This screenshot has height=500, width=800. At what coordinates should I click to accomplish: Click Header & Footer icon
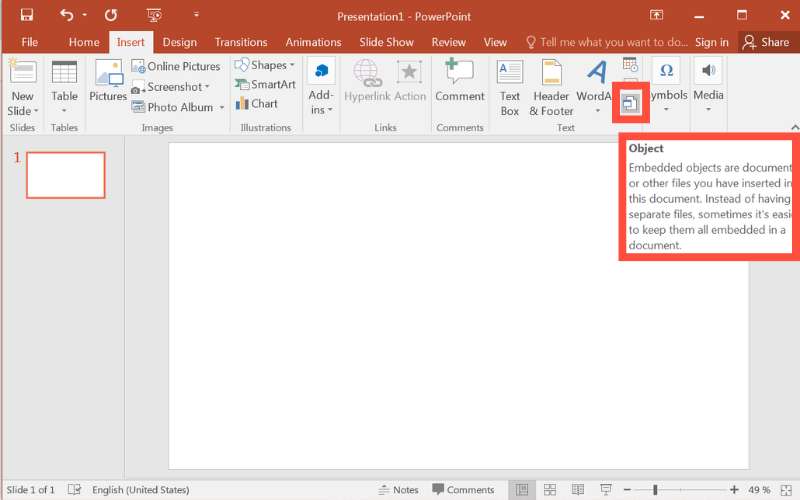(x=551, y=86)
